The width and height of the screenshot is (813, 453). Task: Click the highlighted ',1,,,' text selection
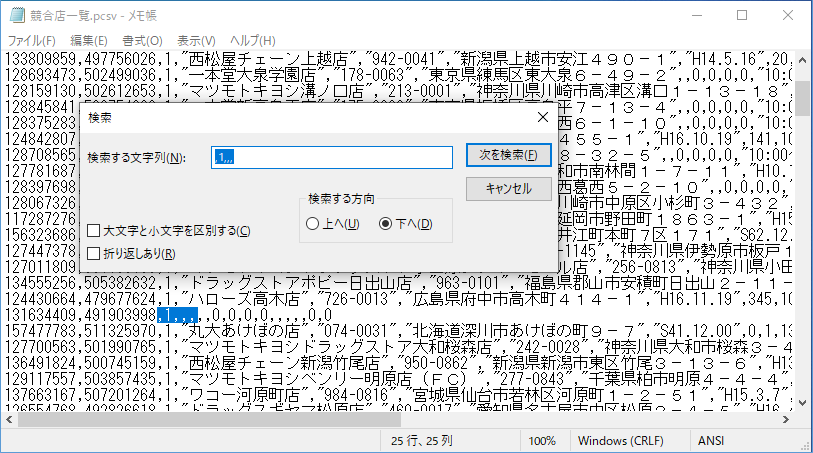(177, 315)
